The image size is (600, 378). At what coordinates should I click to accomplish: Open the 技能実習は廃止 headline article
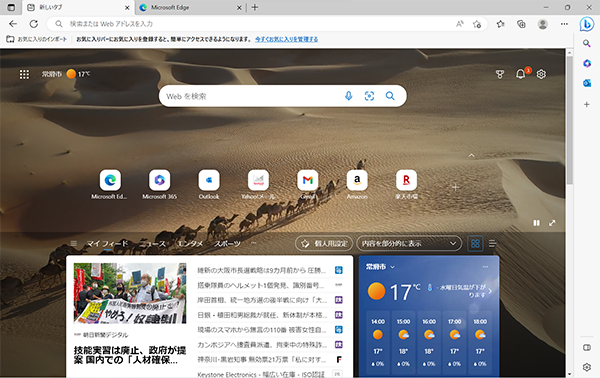(130, 355)
